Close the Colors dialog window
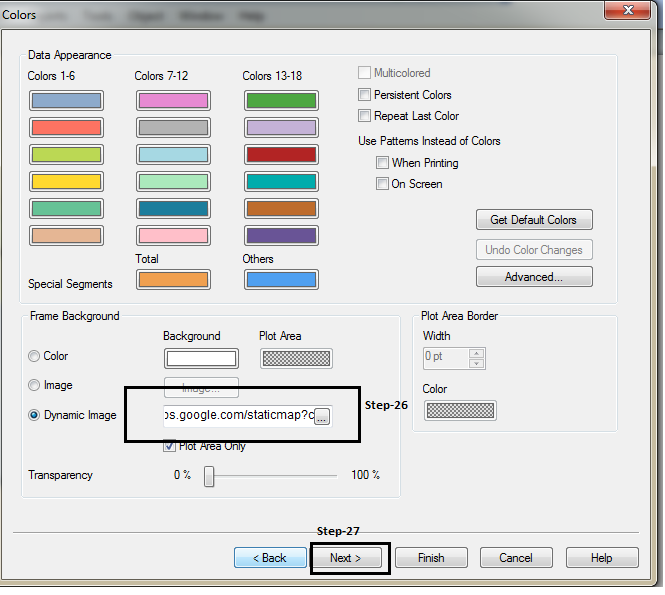The width and height of the screenshot is (665, 595). [627, 10]
